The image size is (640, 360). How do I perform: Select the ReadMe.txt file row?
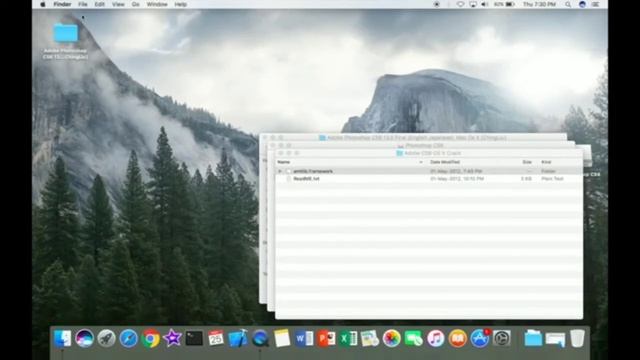pos(429,179)
